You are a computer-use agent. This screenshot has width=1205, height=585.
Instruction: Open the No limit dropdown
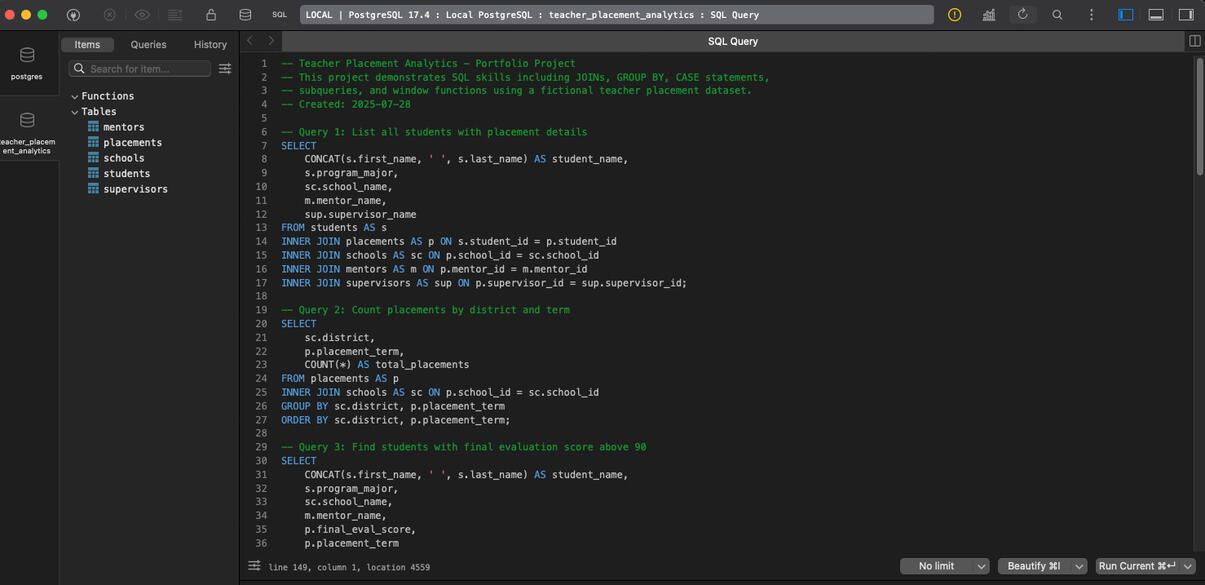(944, 566)
